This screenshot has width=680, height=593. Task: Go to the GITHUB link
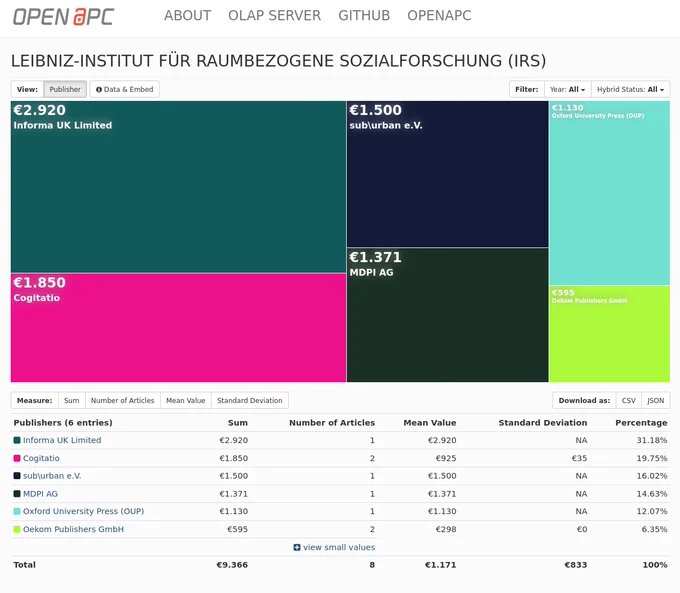[364, 16]
